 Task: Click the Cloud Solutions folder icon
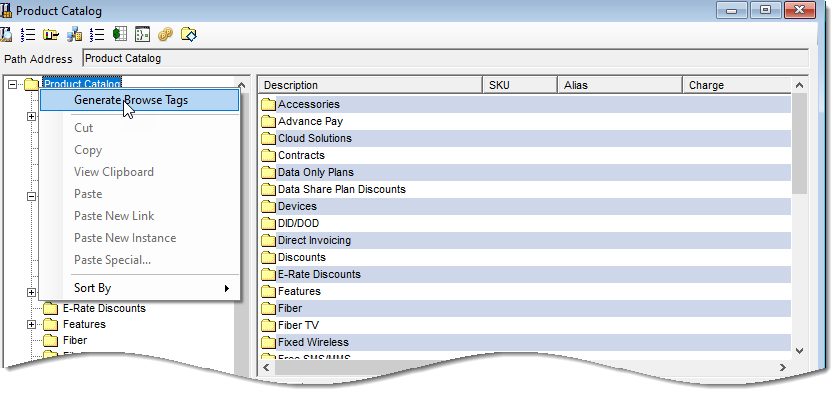pos(268,138)
